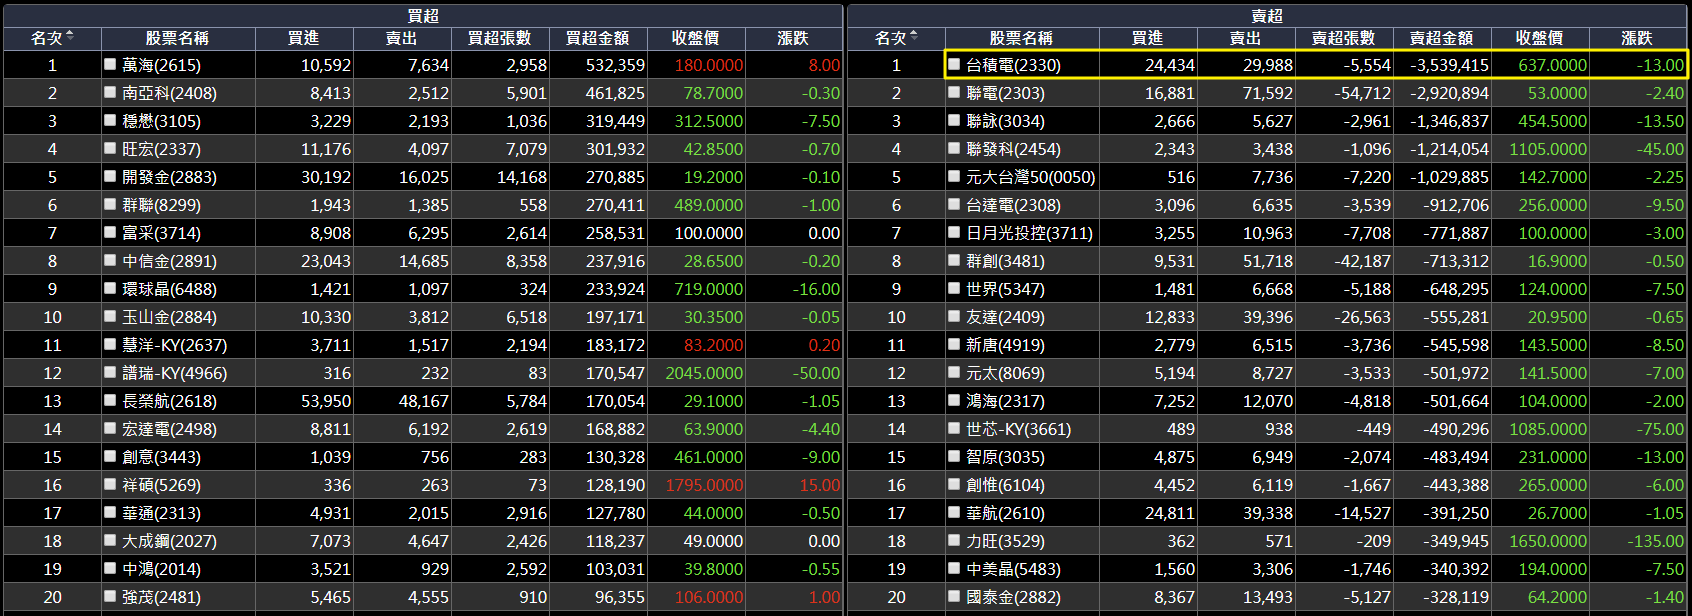The image size is (1692, 616).
Task: Click 譜瑞-KY closing price 2045.0000
Action: click(704, 373)
